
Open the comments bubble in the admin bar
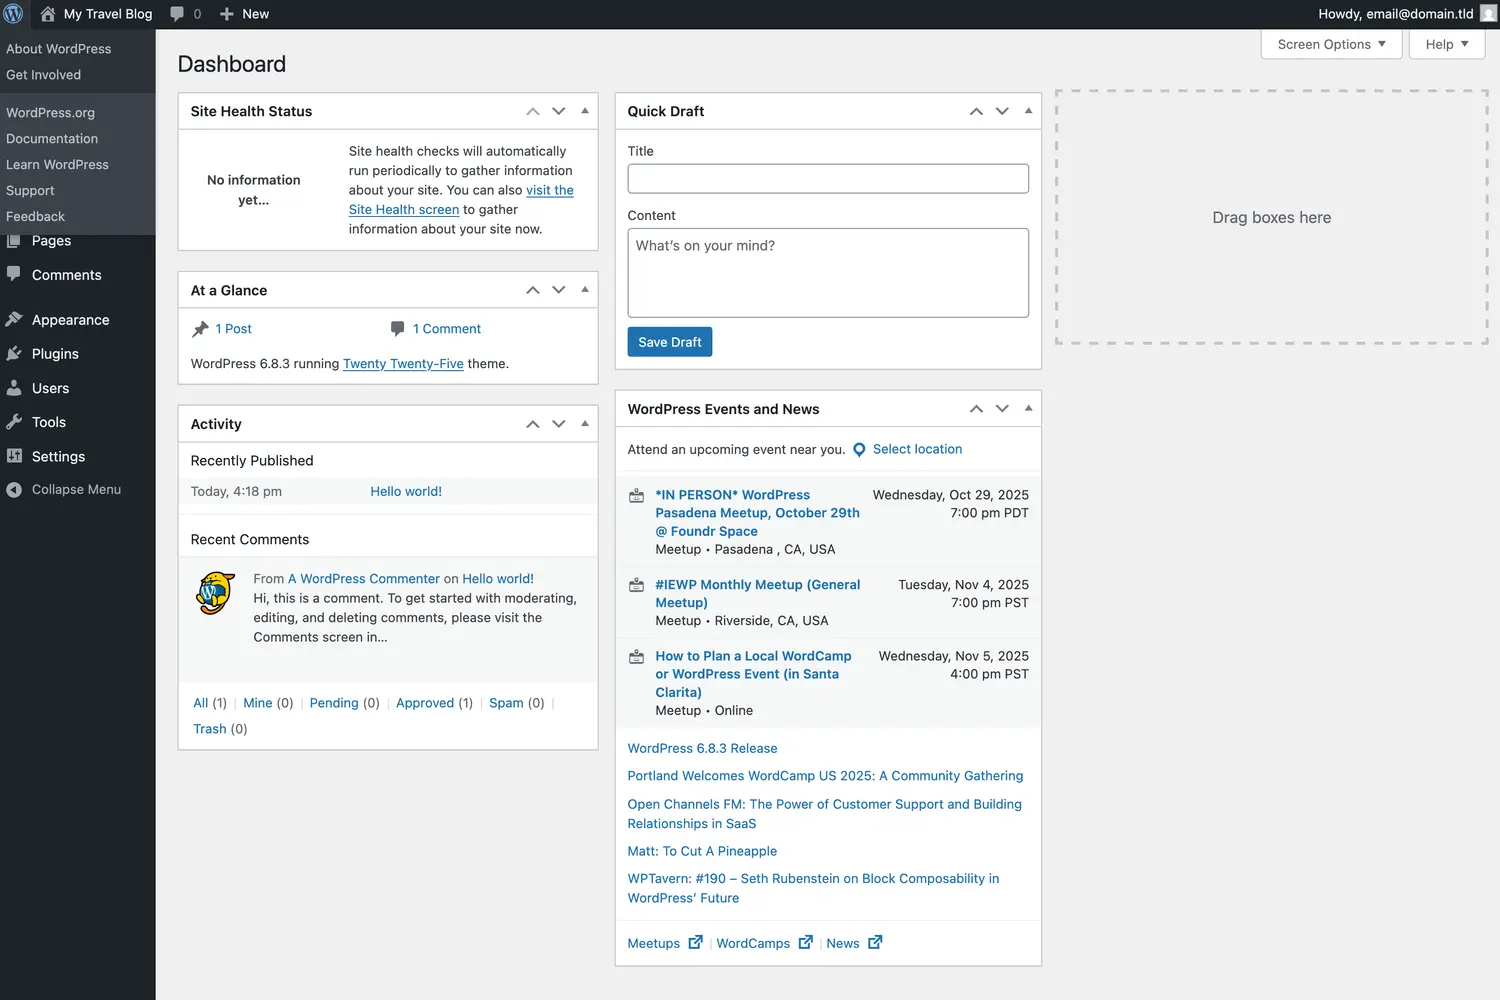[x=185, y=14]
